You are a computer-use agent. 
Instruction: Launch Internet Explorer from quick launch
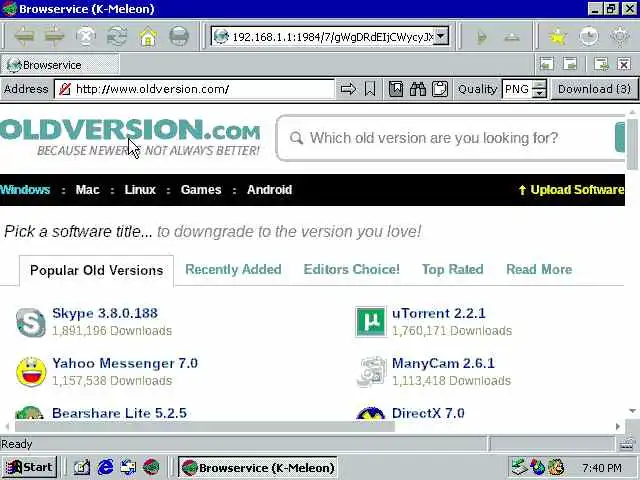(x=105, y=467)
